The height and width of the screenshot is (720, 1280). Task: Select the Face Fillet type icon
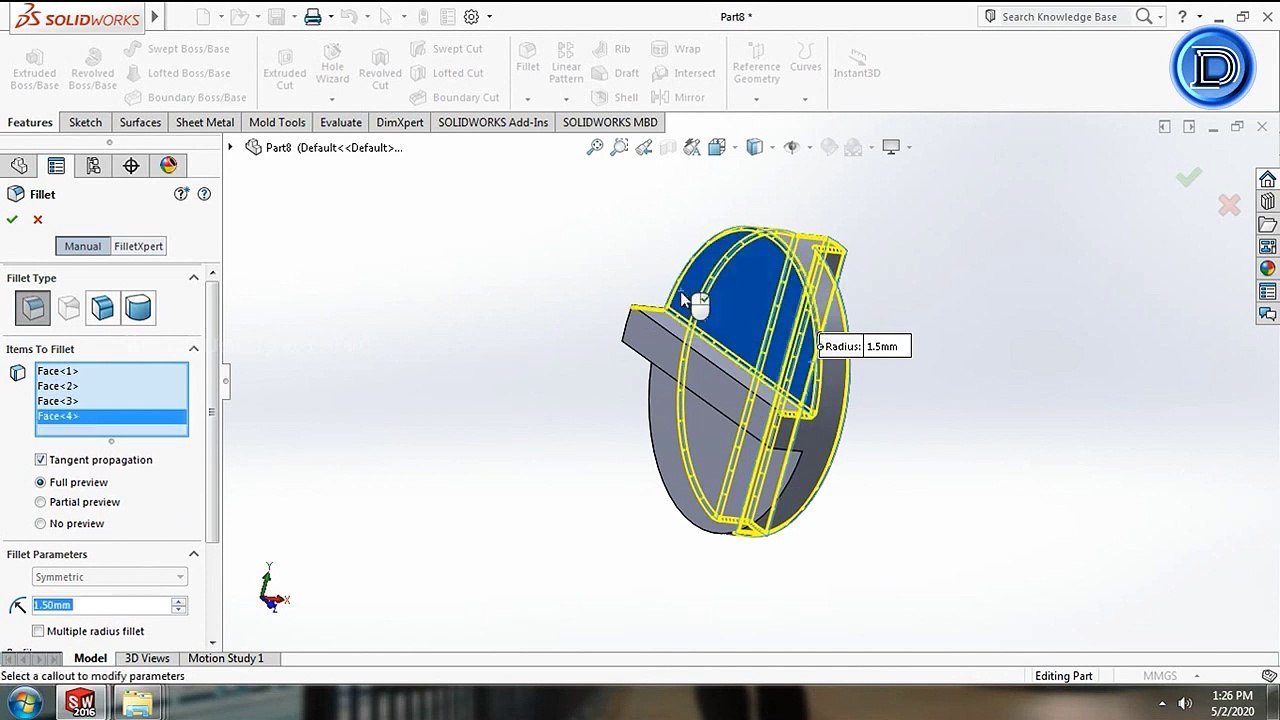[103, 308]
